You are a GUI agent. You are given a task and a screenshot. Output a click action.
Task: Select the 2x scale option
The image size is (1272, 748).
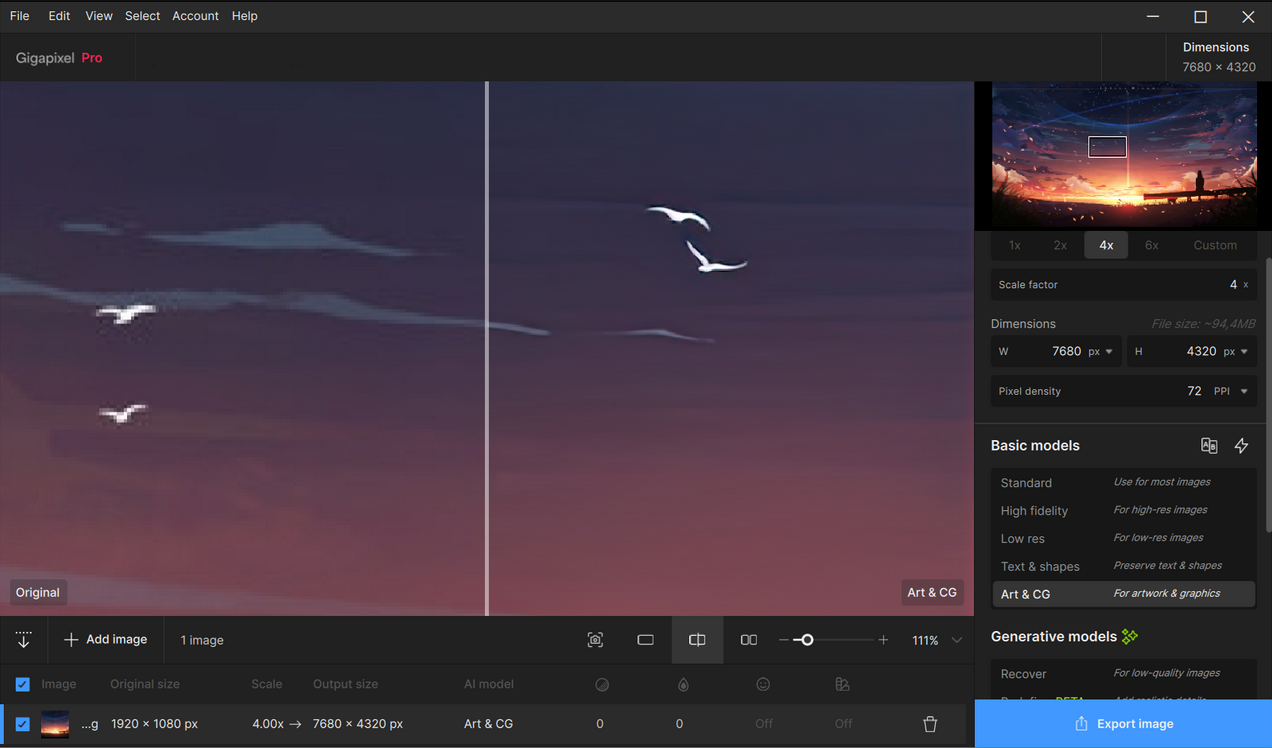point(1060,245)
